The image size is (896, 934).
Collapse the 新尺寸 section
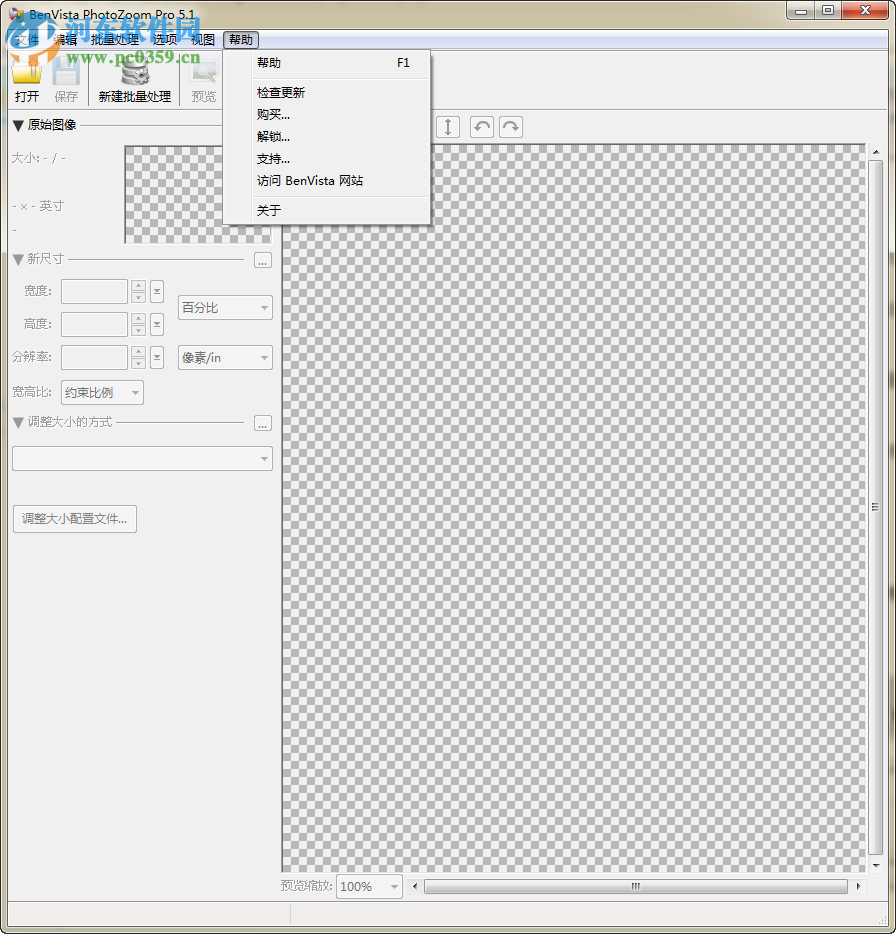click(x=17, y=258)
